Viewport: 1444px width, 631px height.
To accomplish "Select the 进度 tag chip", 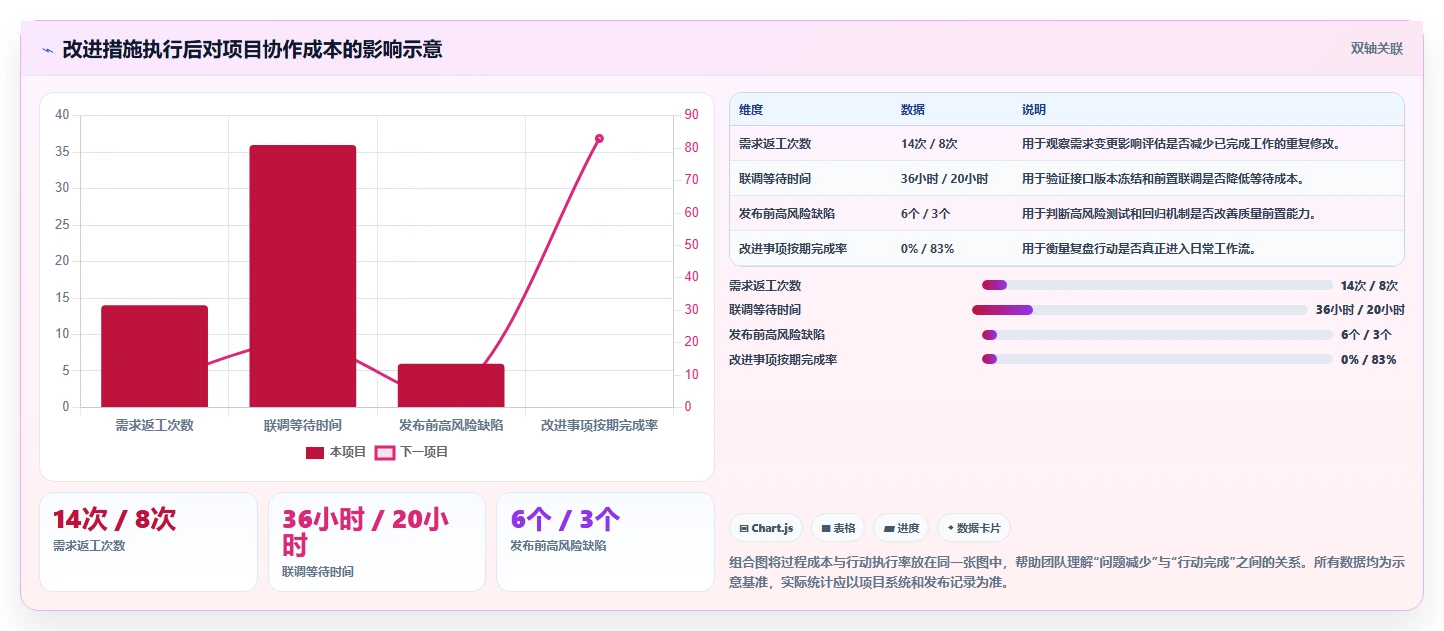I will 901,528.
